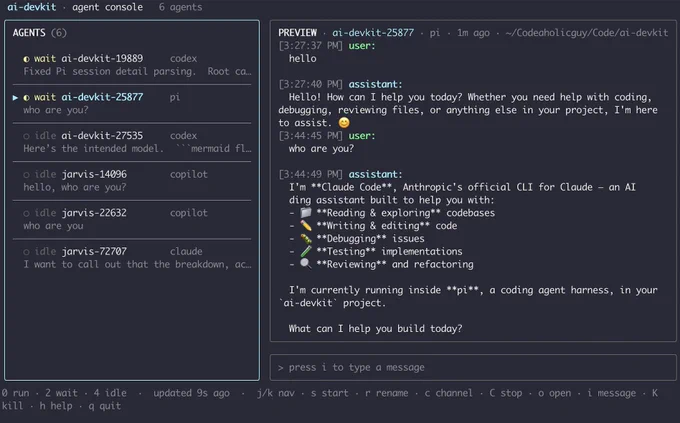Click the pencil emoji before Writing & editing

(306, 226)
